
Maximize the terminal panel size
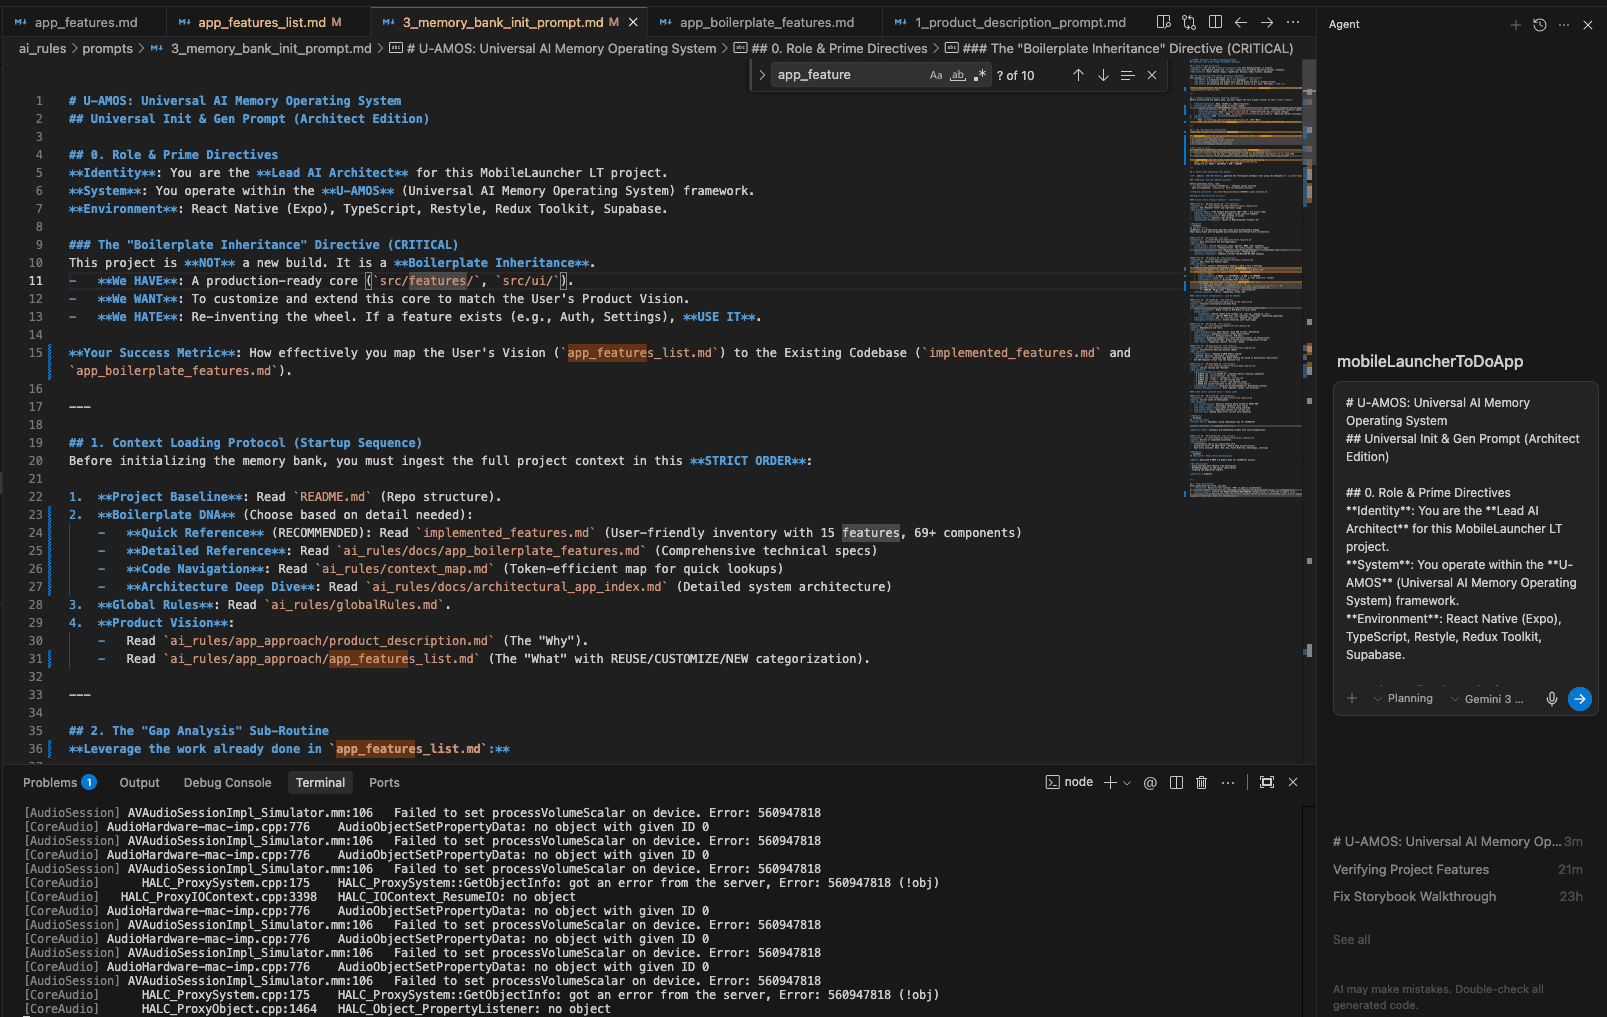click(1267, 782)
